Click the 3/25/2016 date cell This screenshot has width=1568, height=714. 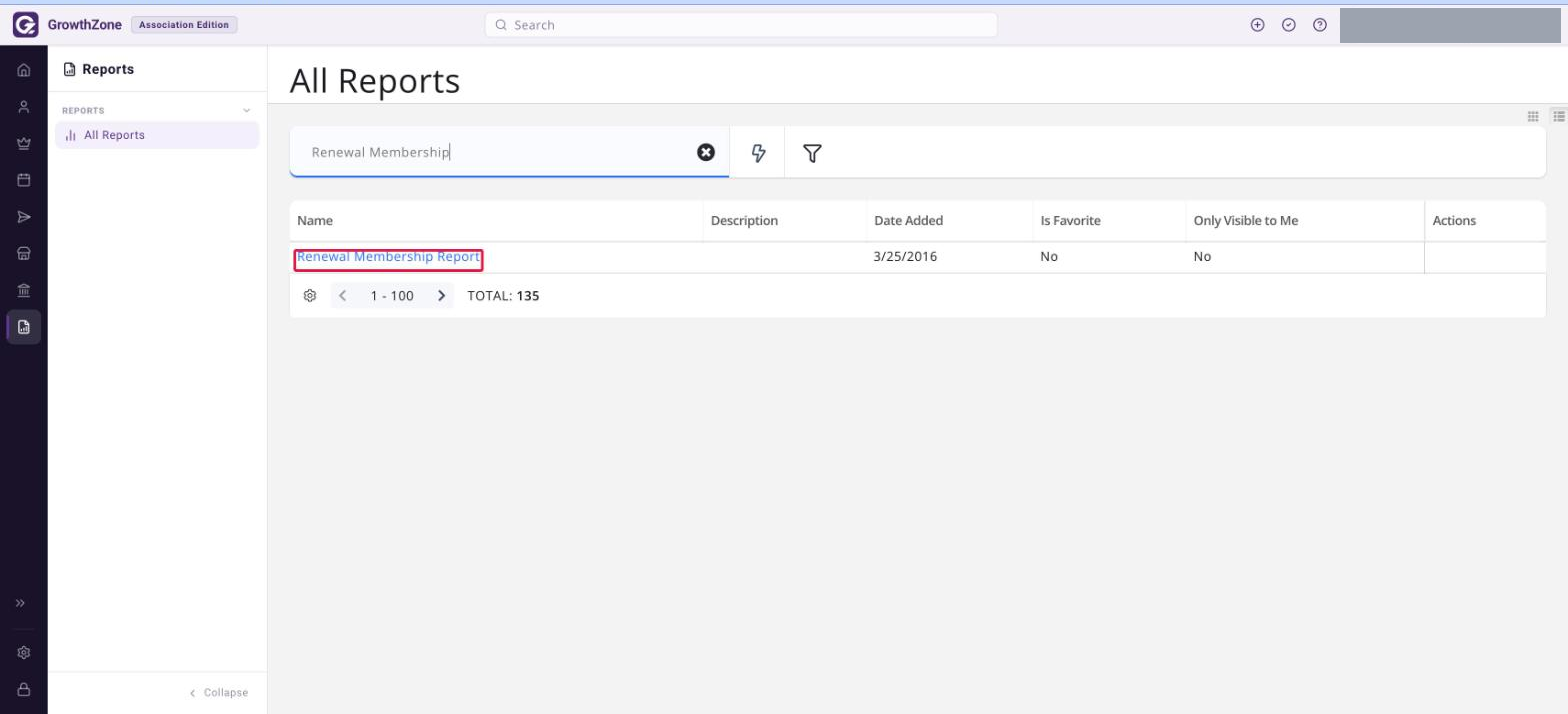905,257
